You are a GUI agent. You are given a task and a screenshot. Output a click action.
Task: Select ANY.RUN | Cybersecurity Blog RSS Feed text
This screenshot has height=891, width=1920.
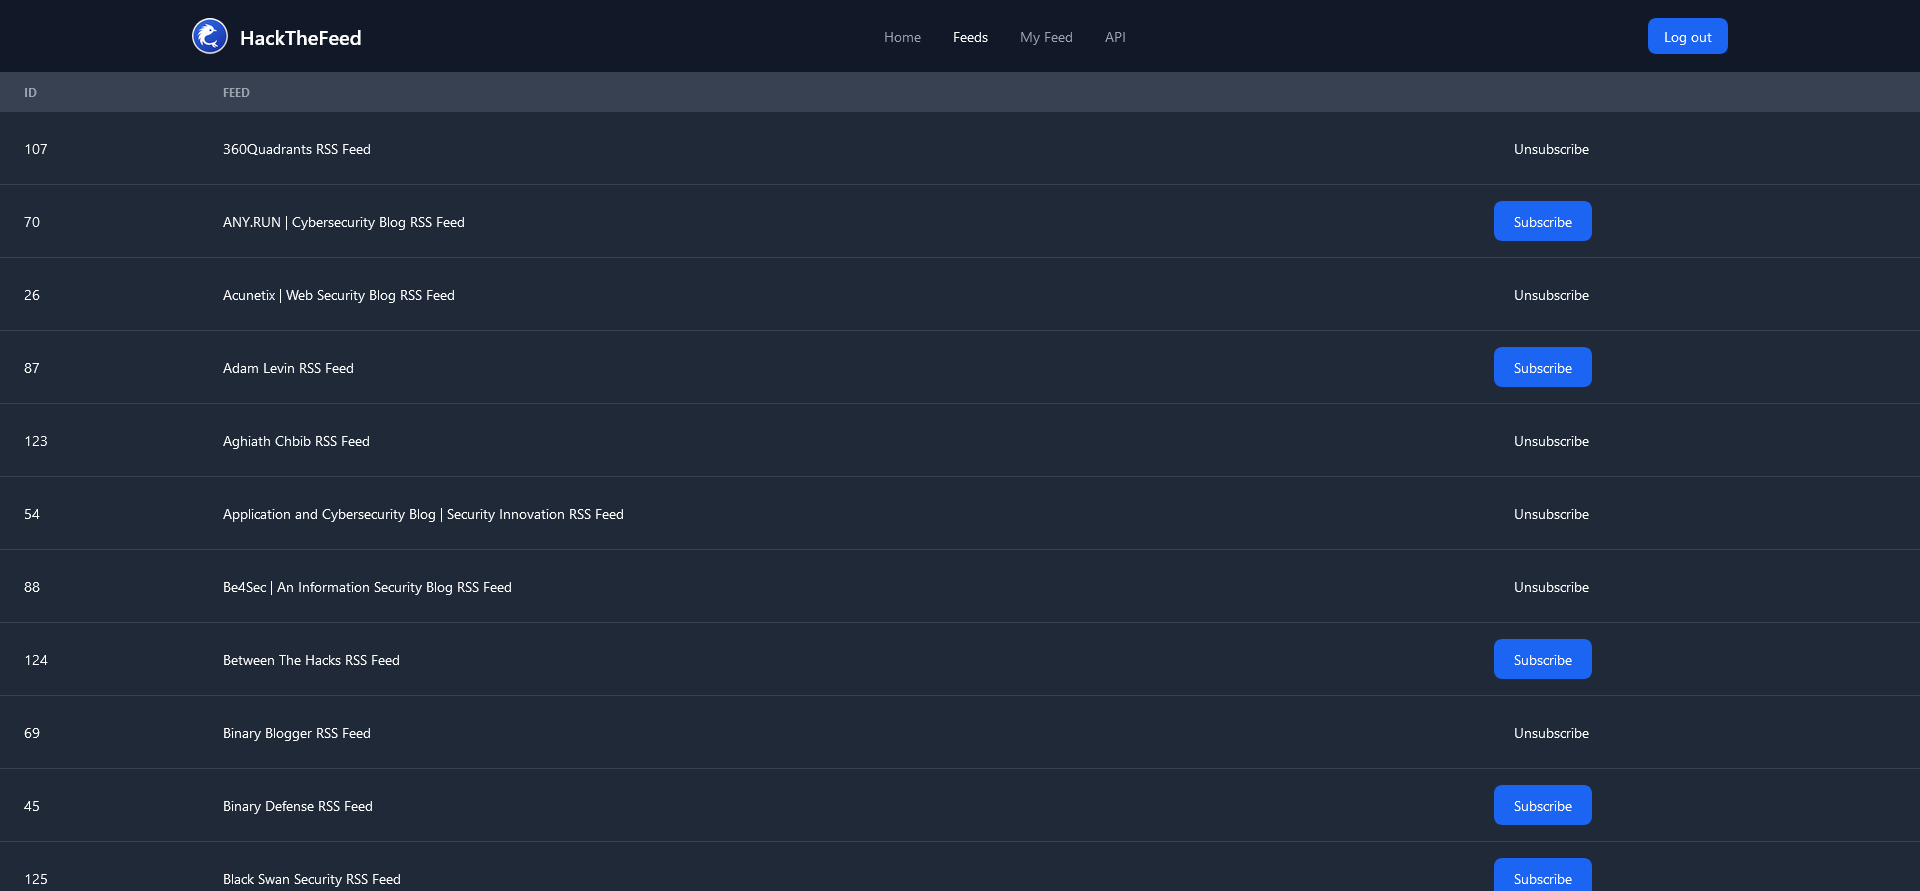tap(343, 222)
